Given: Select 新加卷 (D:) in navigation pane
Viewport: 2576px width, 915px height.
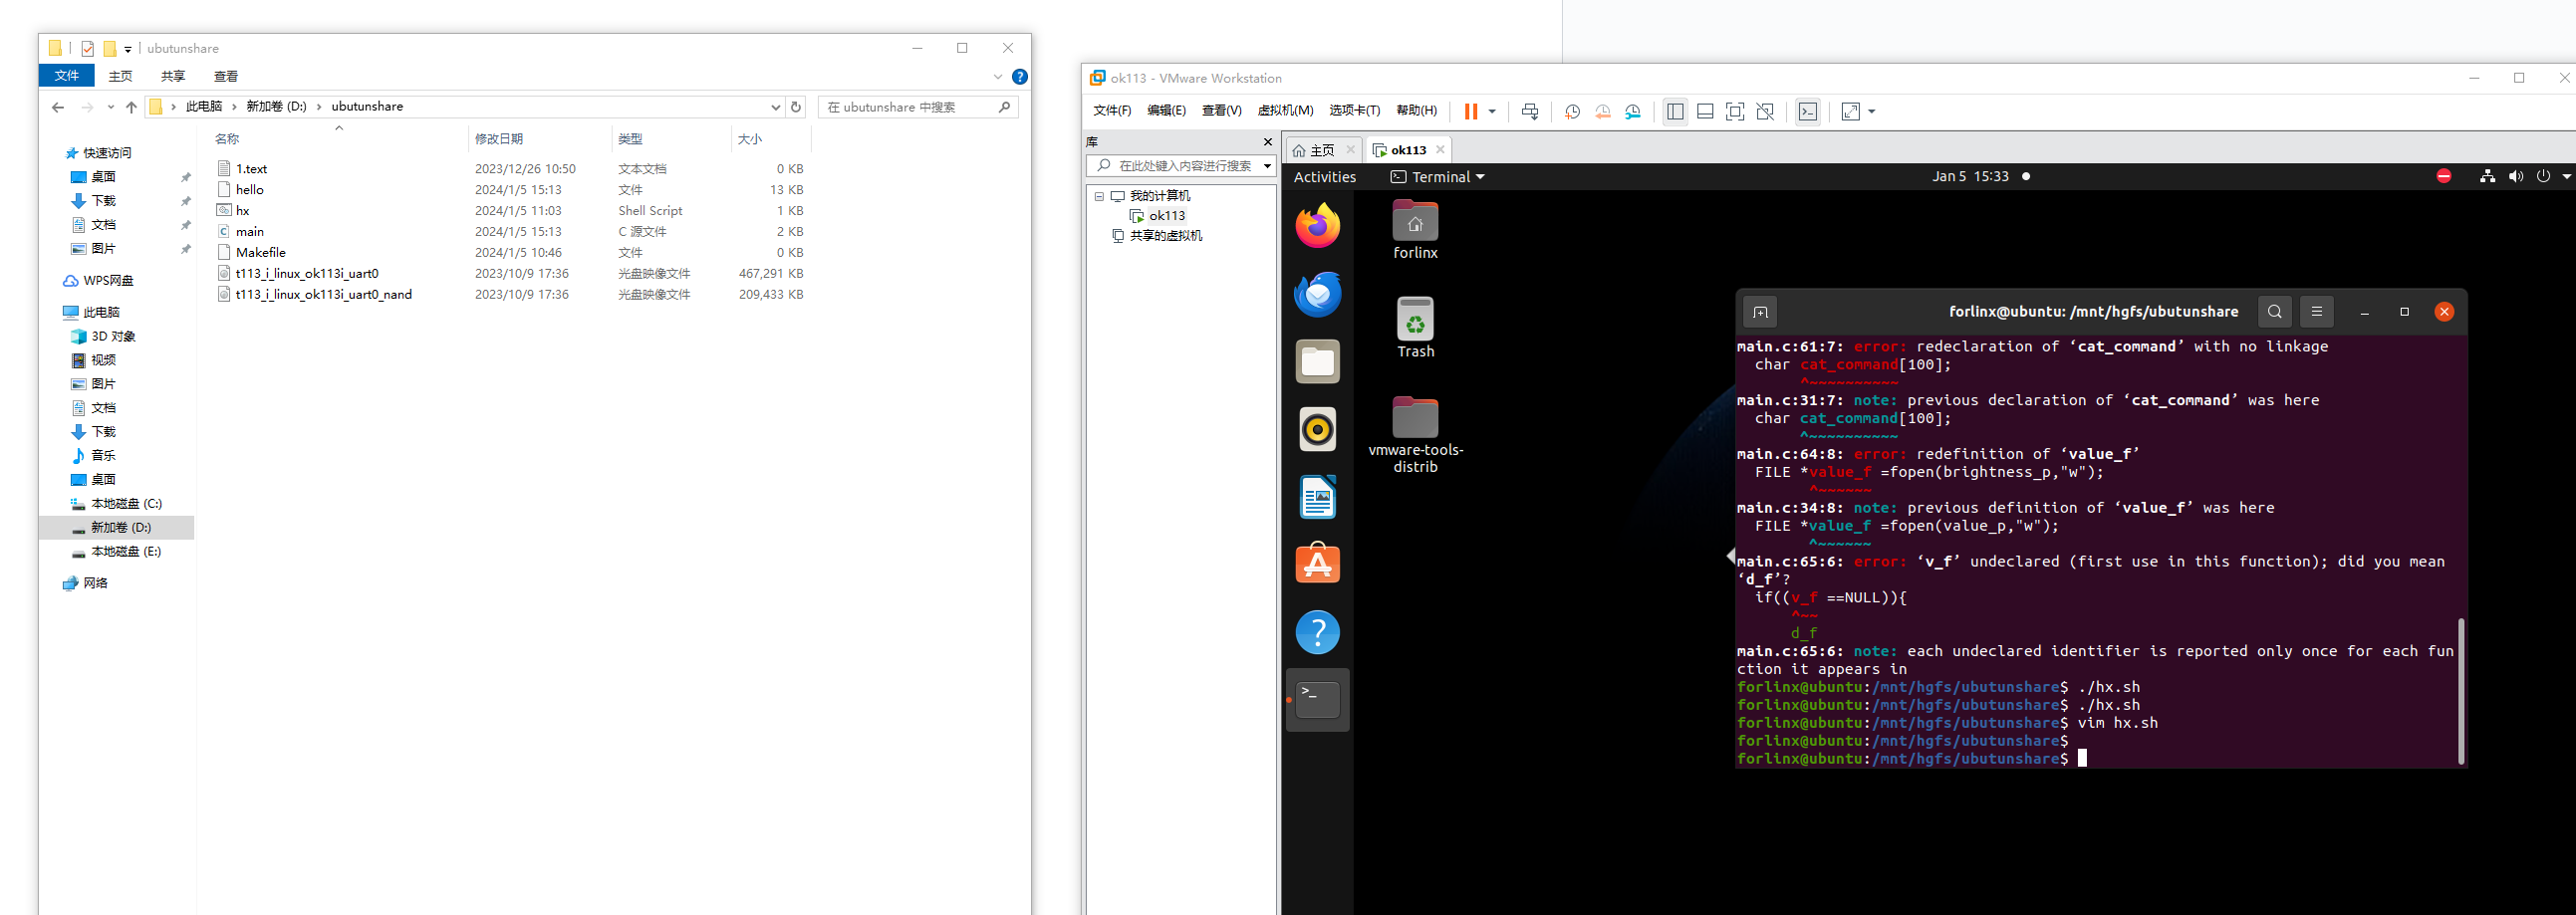Looking at the screenshot, I should [x=121, y=527].
